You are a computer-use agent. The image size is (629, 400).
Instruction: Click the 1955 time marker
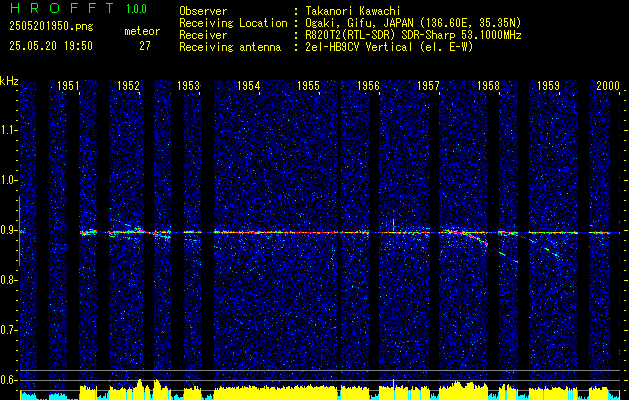[308, 86]
